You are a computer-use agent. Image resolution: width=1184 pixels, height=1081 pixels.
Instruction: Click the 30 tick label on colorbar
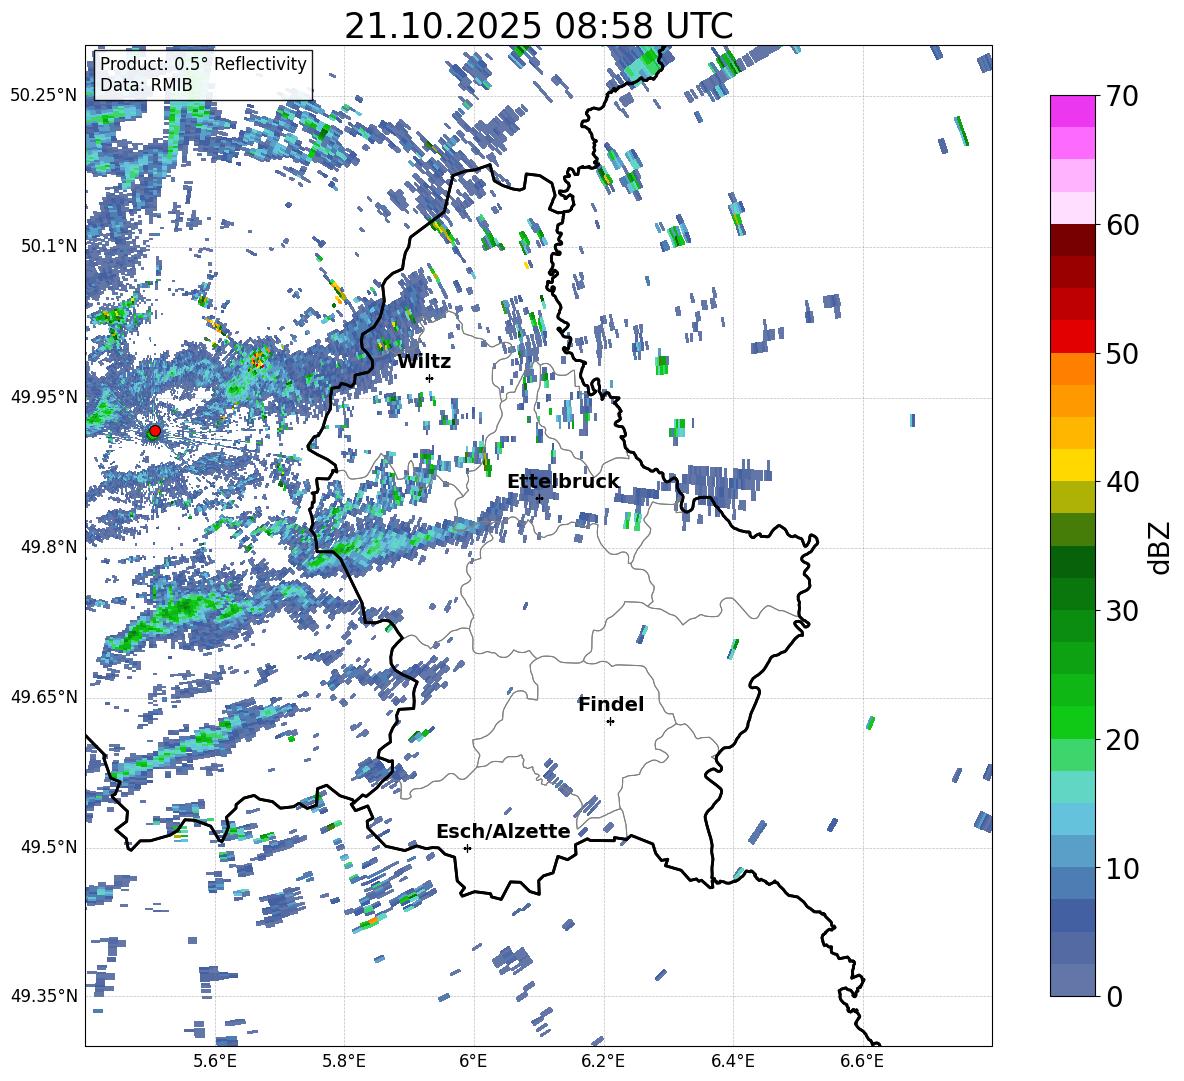1122,611
